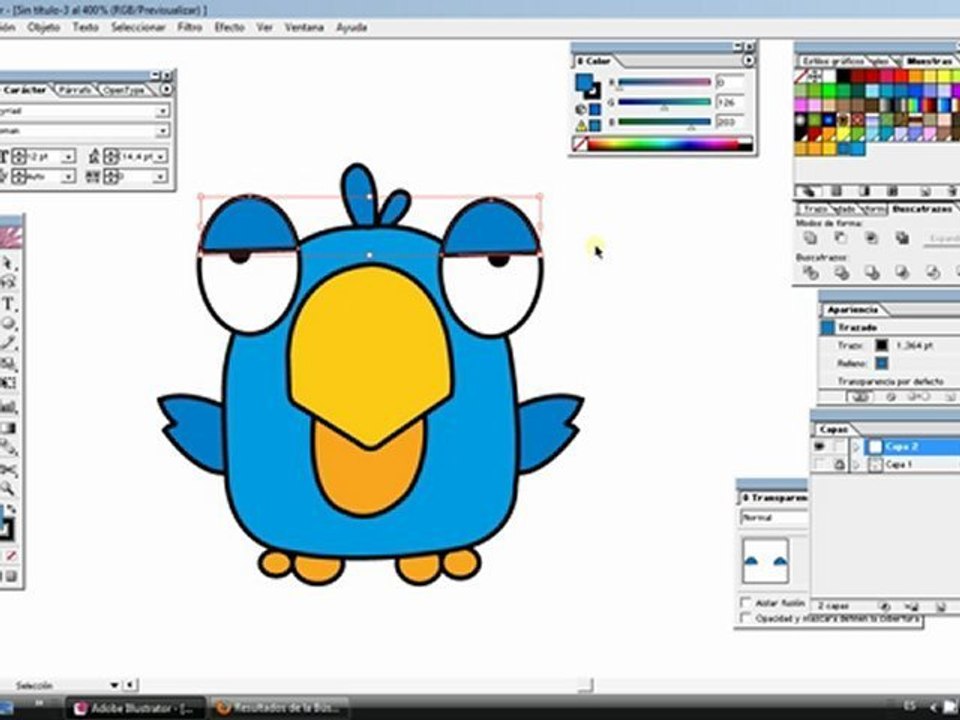960x720 pixels.
Task: Enable Opacidad y máscara definen cobertura checkbox
Action: [746, 618]
